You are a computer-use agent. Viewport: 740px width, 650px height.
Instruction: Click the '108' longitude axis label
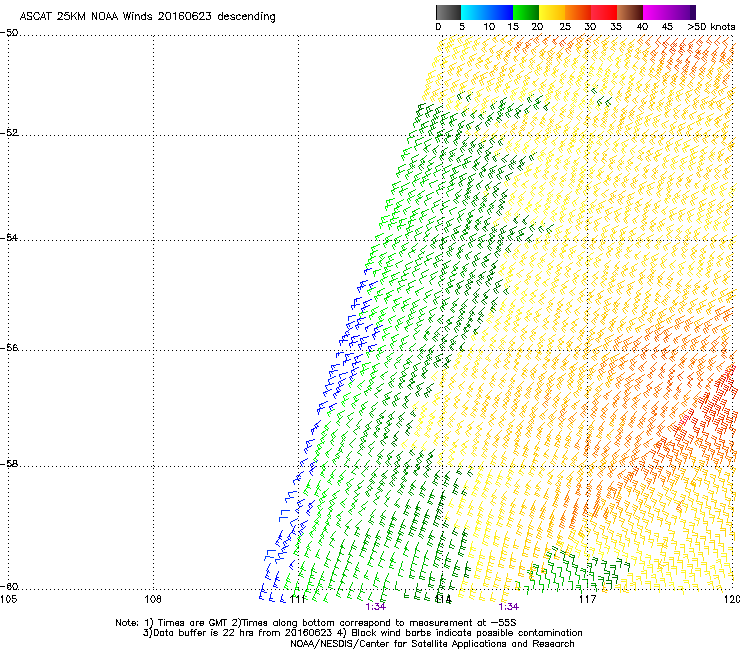pyautogui.click(x=153, y=599)
